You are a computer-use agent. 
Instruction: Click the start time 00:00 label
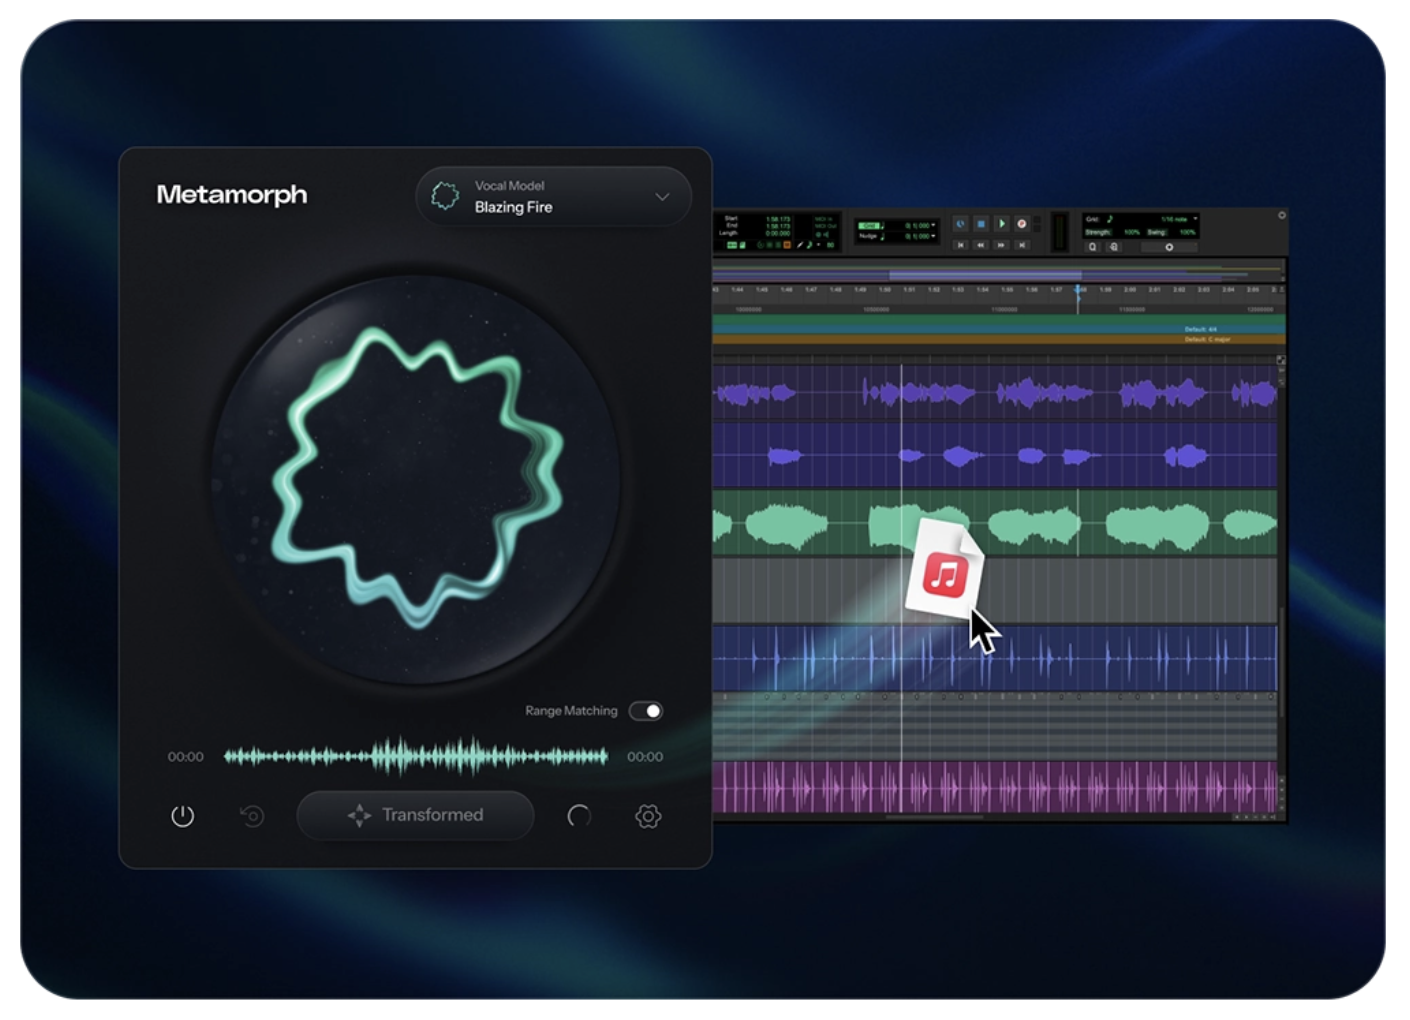pyautogui.click(x=185, y=757)
